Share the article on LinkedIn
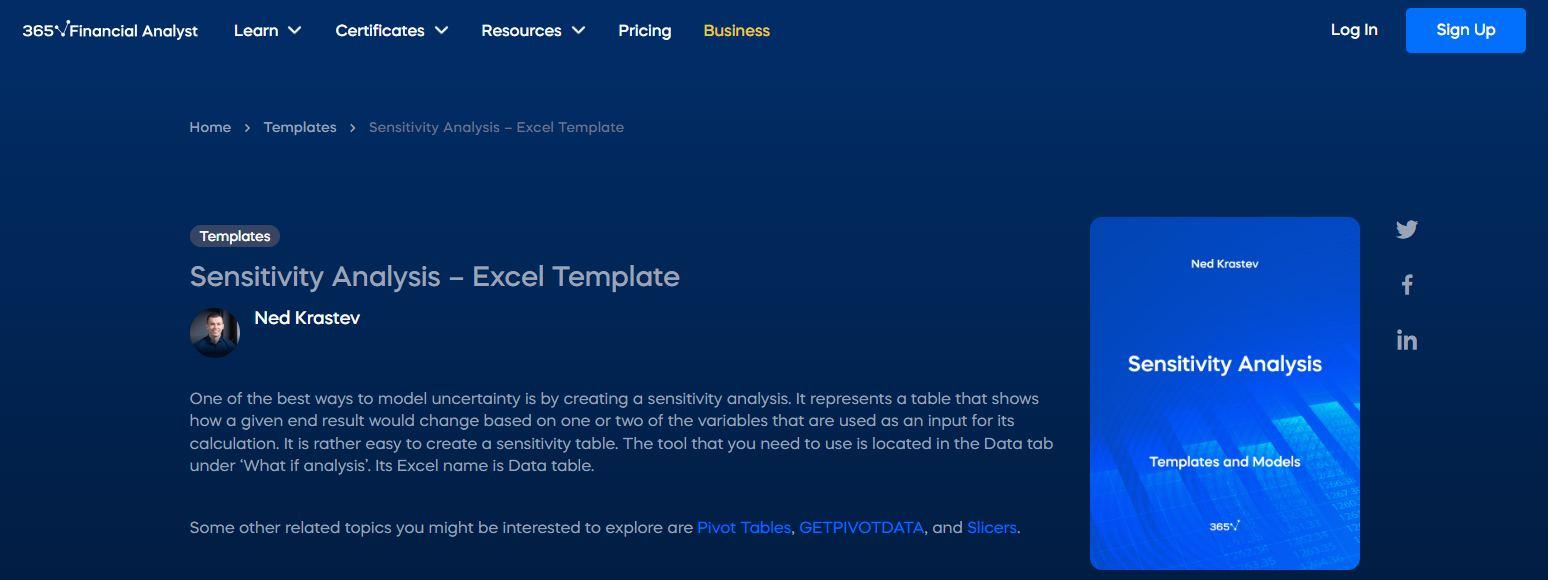1548x580 pixels. (1406, 340)
